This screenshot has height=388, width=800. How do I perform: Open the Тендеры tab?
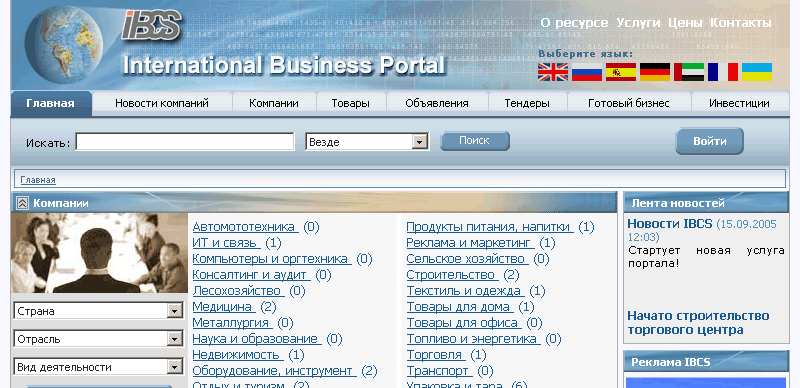point(527,103)
